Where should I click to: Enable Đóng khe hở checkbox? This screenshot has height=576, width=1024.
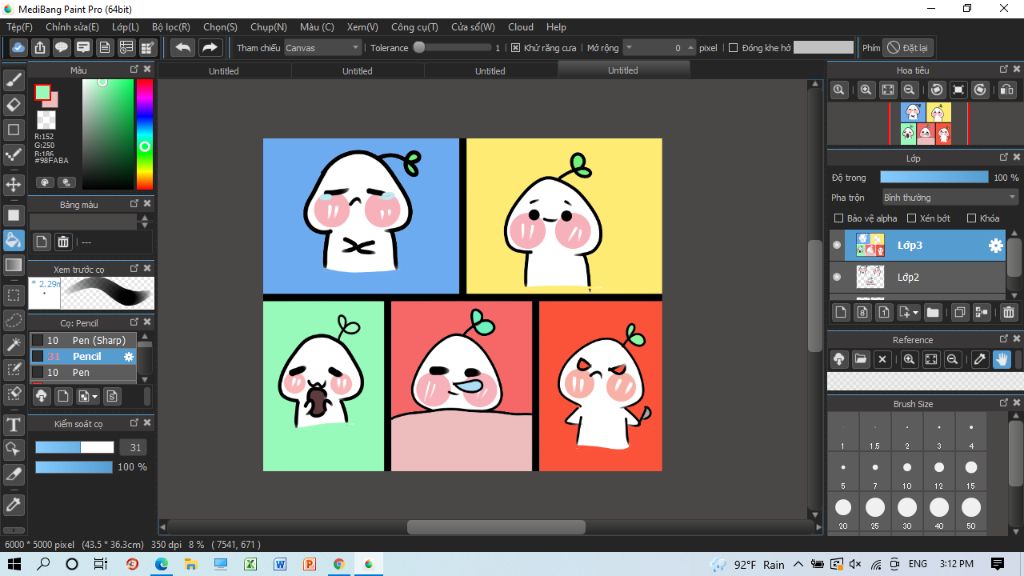point(733,48)
